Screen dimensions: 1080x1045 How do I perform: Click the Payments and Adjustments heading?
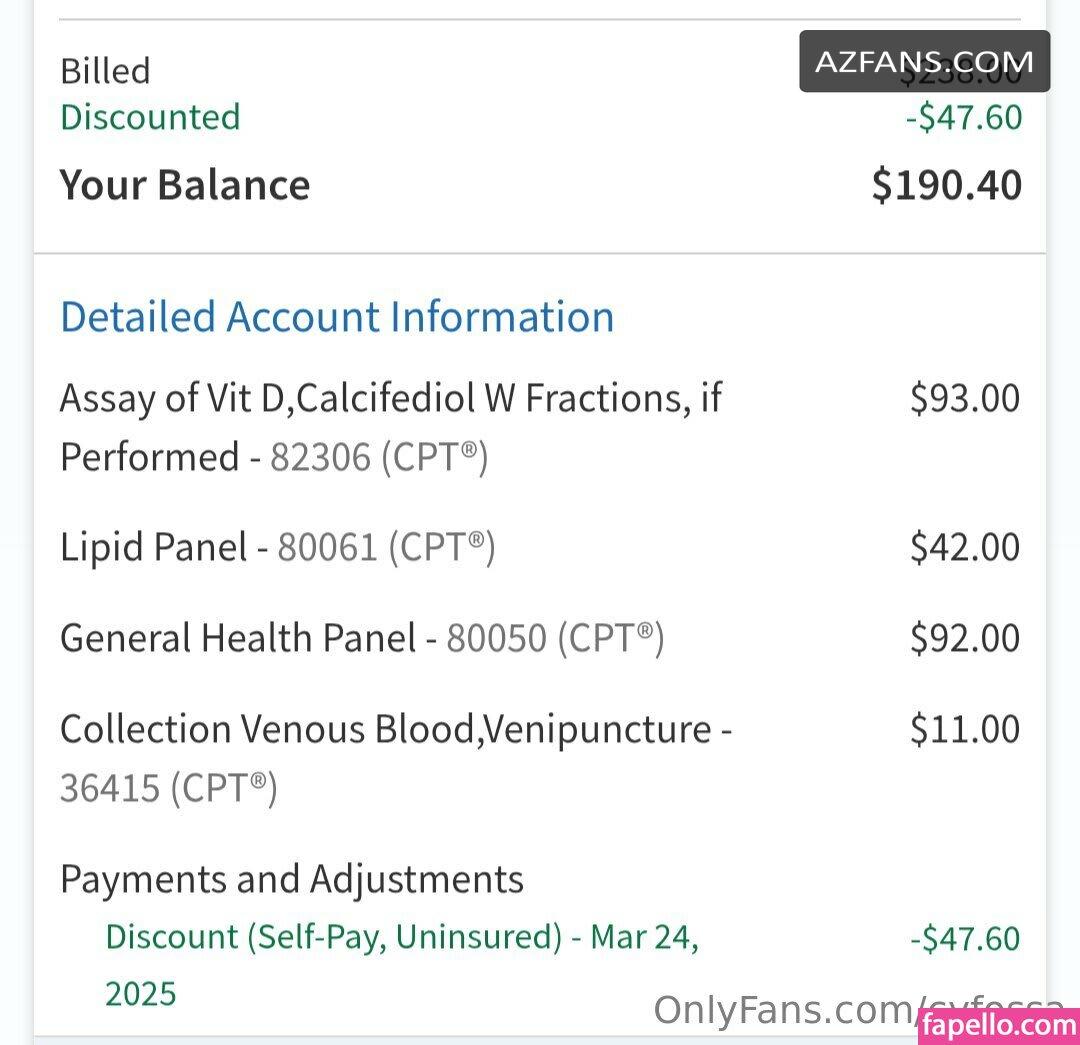click(x=292, y=880)
